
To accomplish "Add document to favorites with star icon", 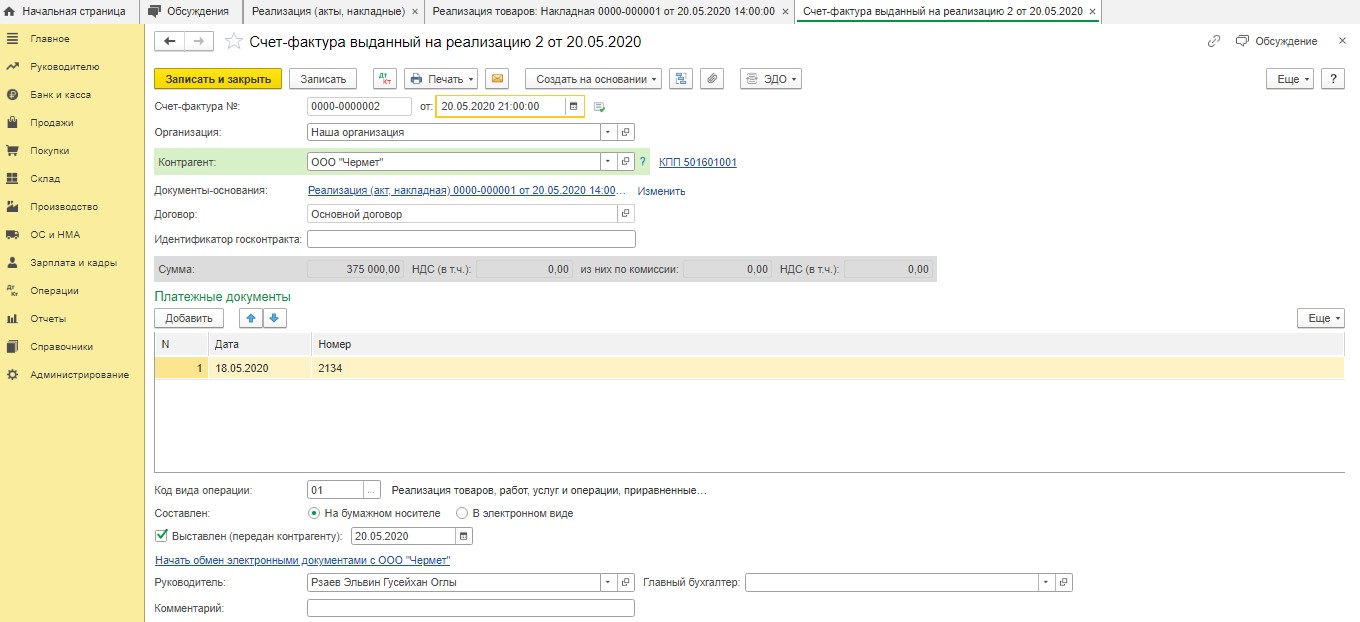I will (x=233, y=42).
